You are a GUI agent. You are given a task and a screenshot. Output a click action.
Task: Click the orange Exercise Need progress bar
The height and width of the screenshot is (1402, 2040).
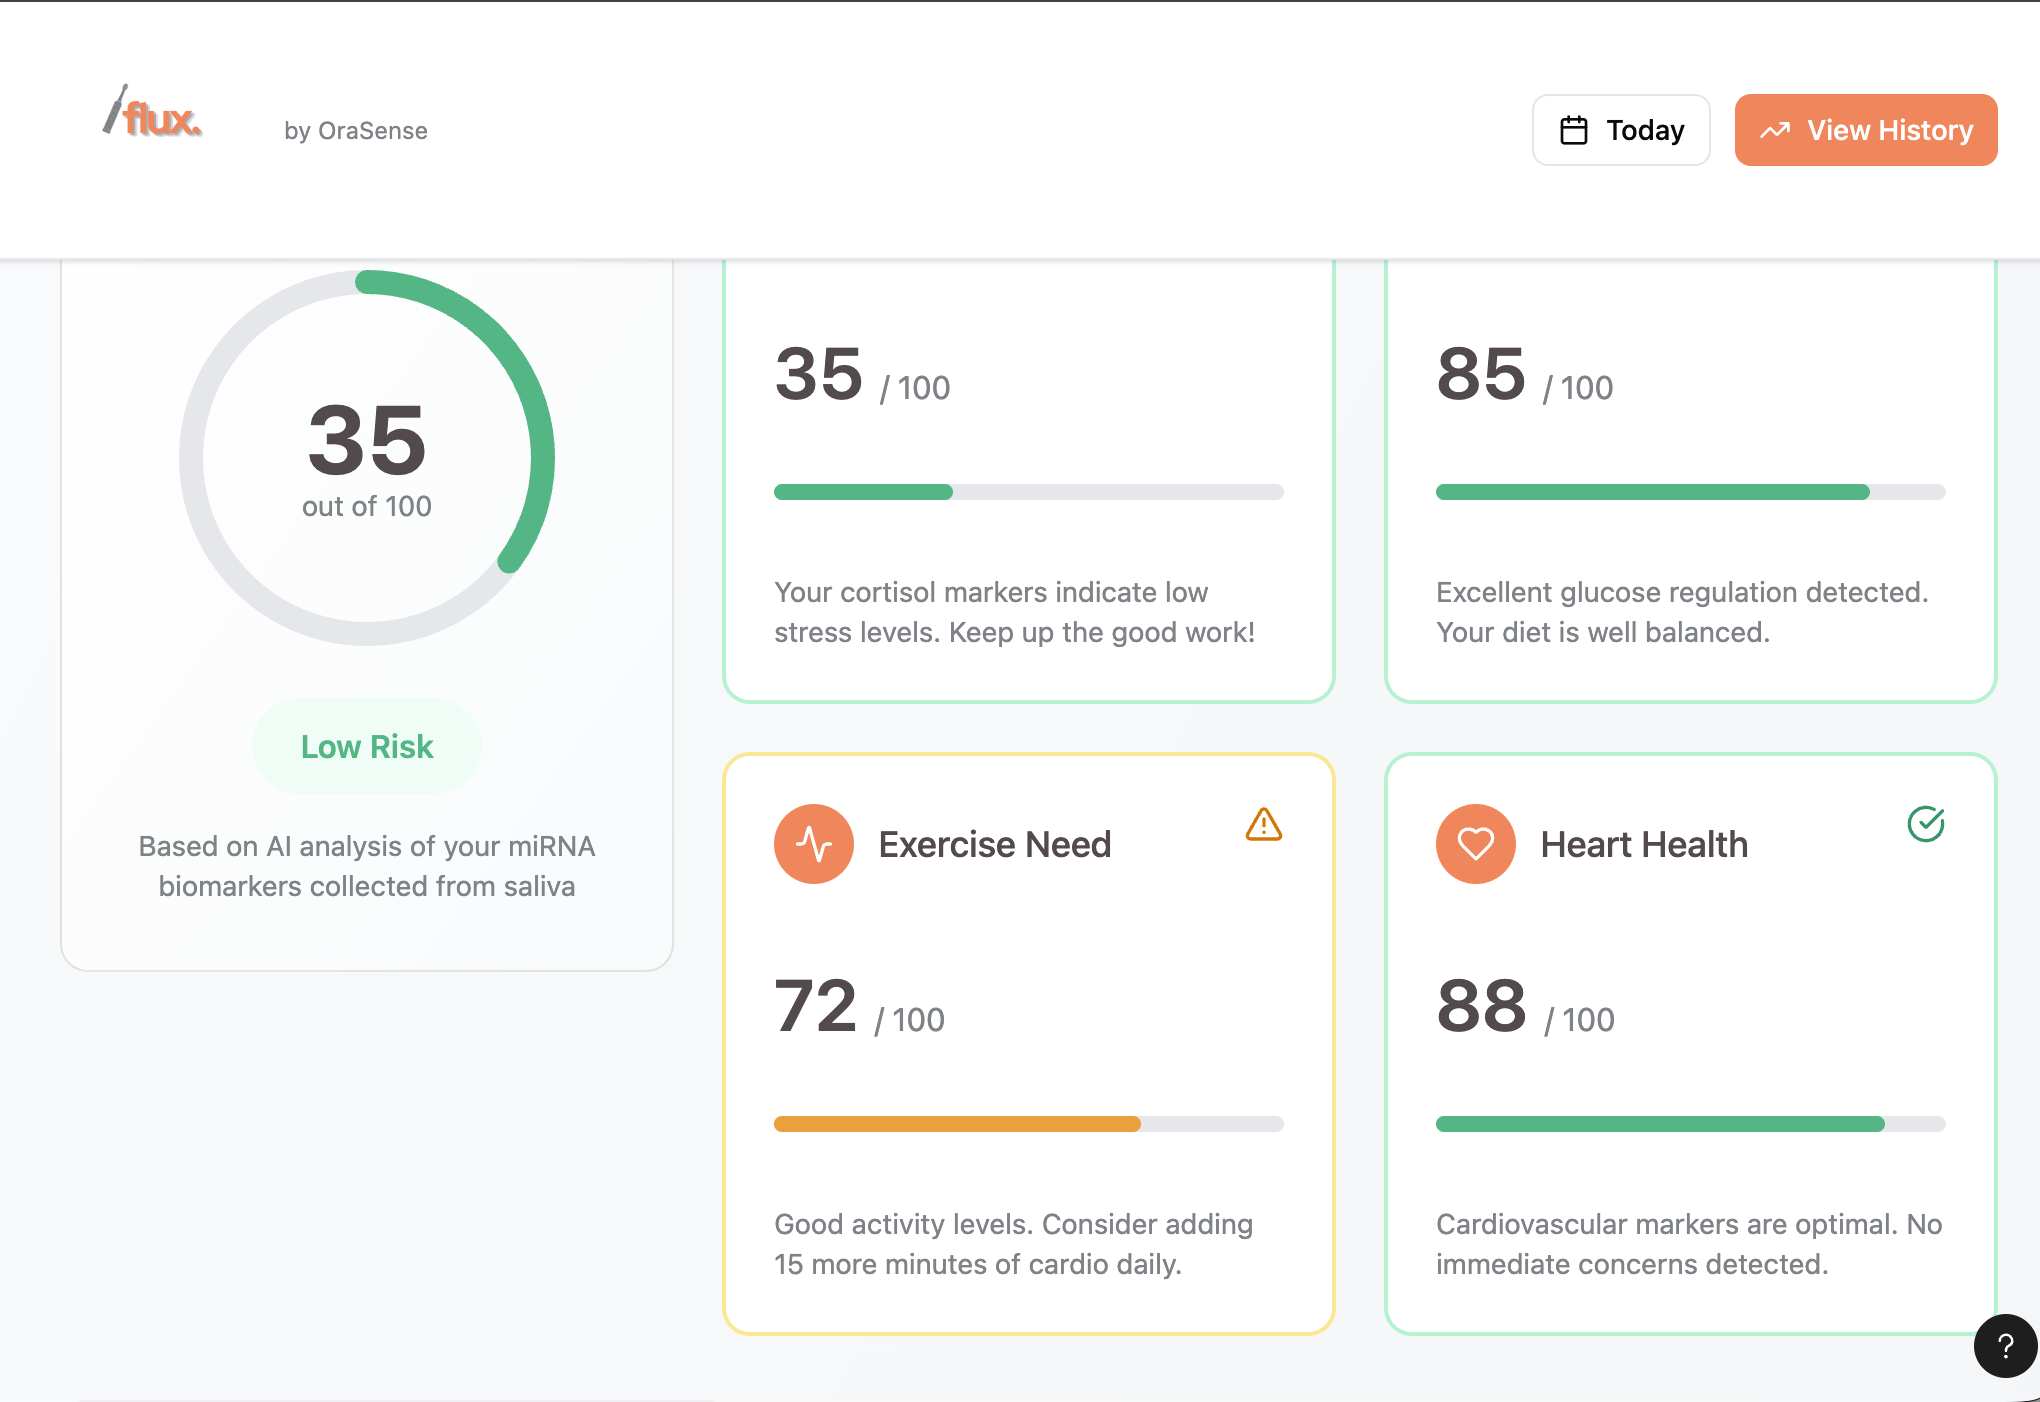1028,1124
